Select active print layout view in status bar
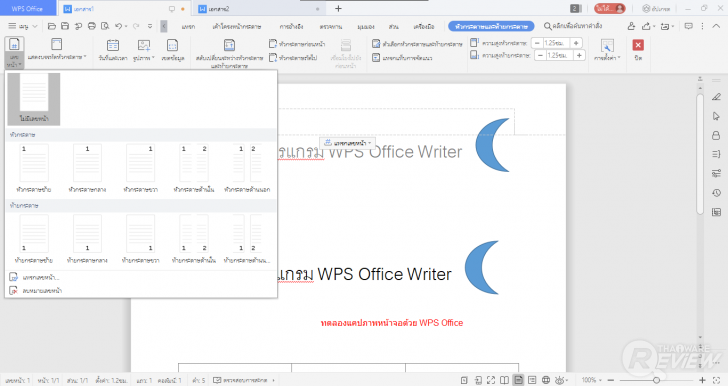This screenshot has height=386, width=728. (x=518, y=380)
